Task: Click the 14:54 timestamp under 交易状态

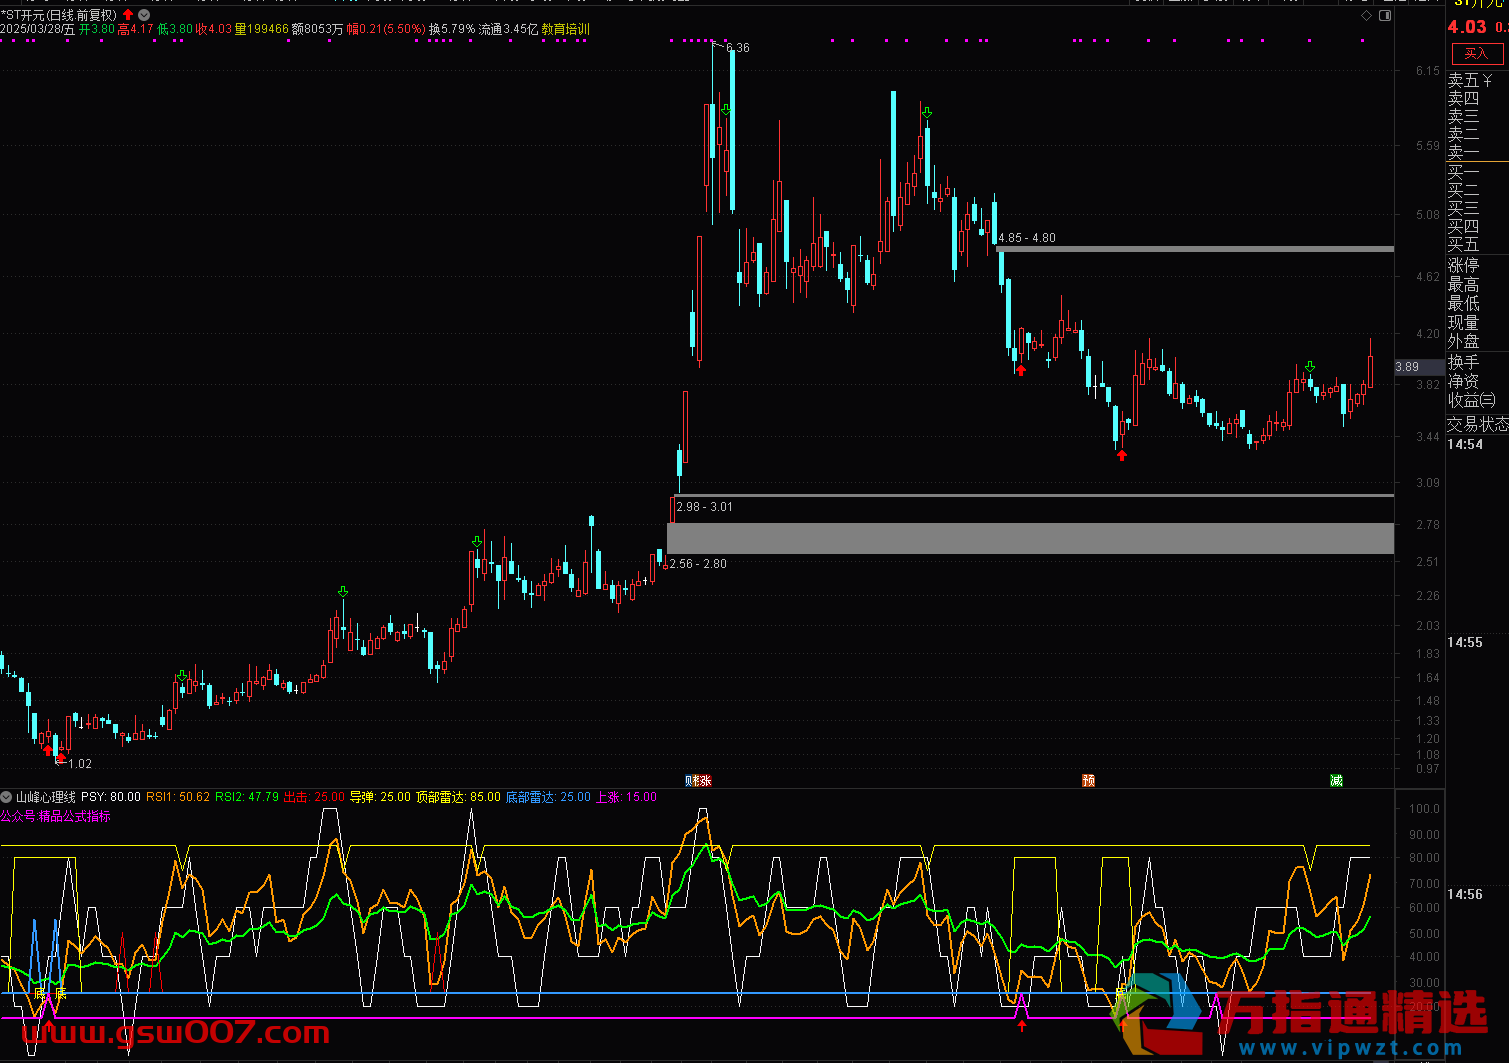Action: (x=1465, y=444)
